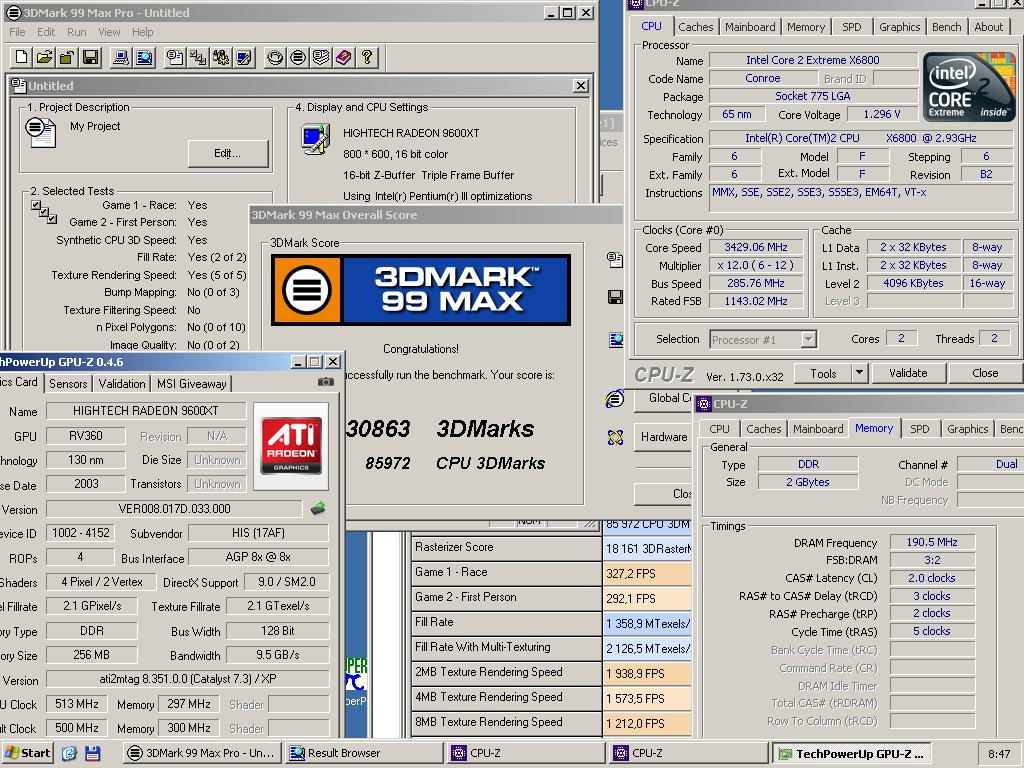Switch to Sensors tab in GPU-Z

coord(68,383)
